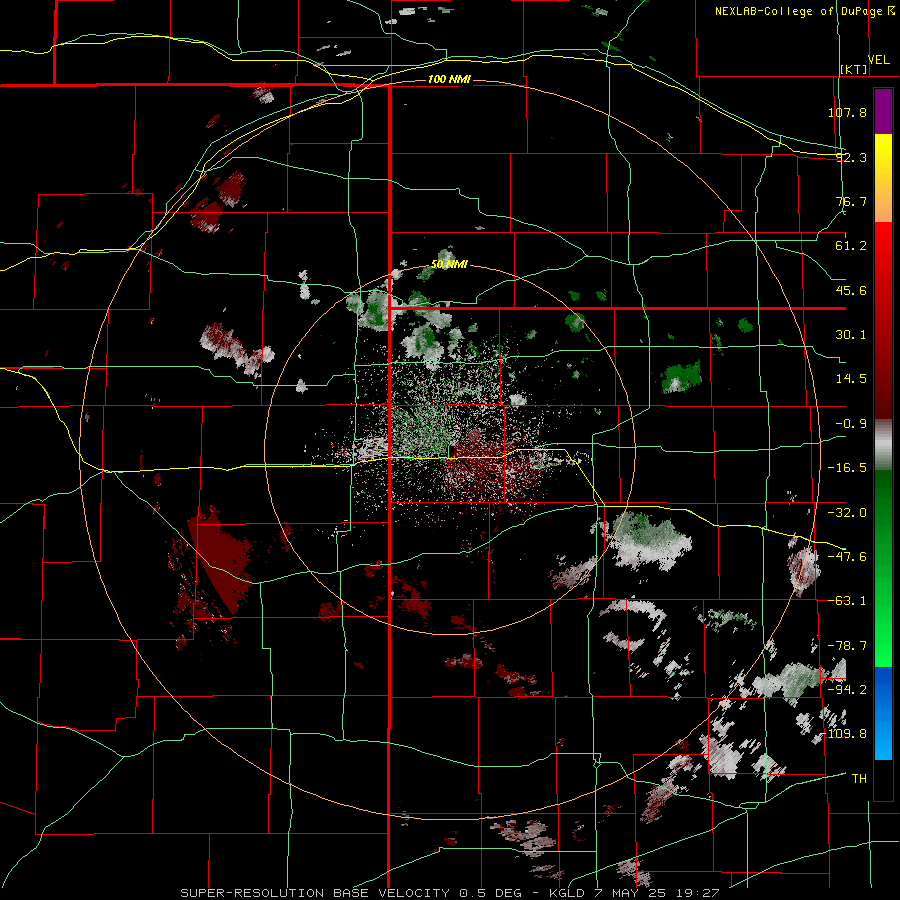Click the 50 NMI range ring label
The image size is (900, 900).
(x=449, y=265)
